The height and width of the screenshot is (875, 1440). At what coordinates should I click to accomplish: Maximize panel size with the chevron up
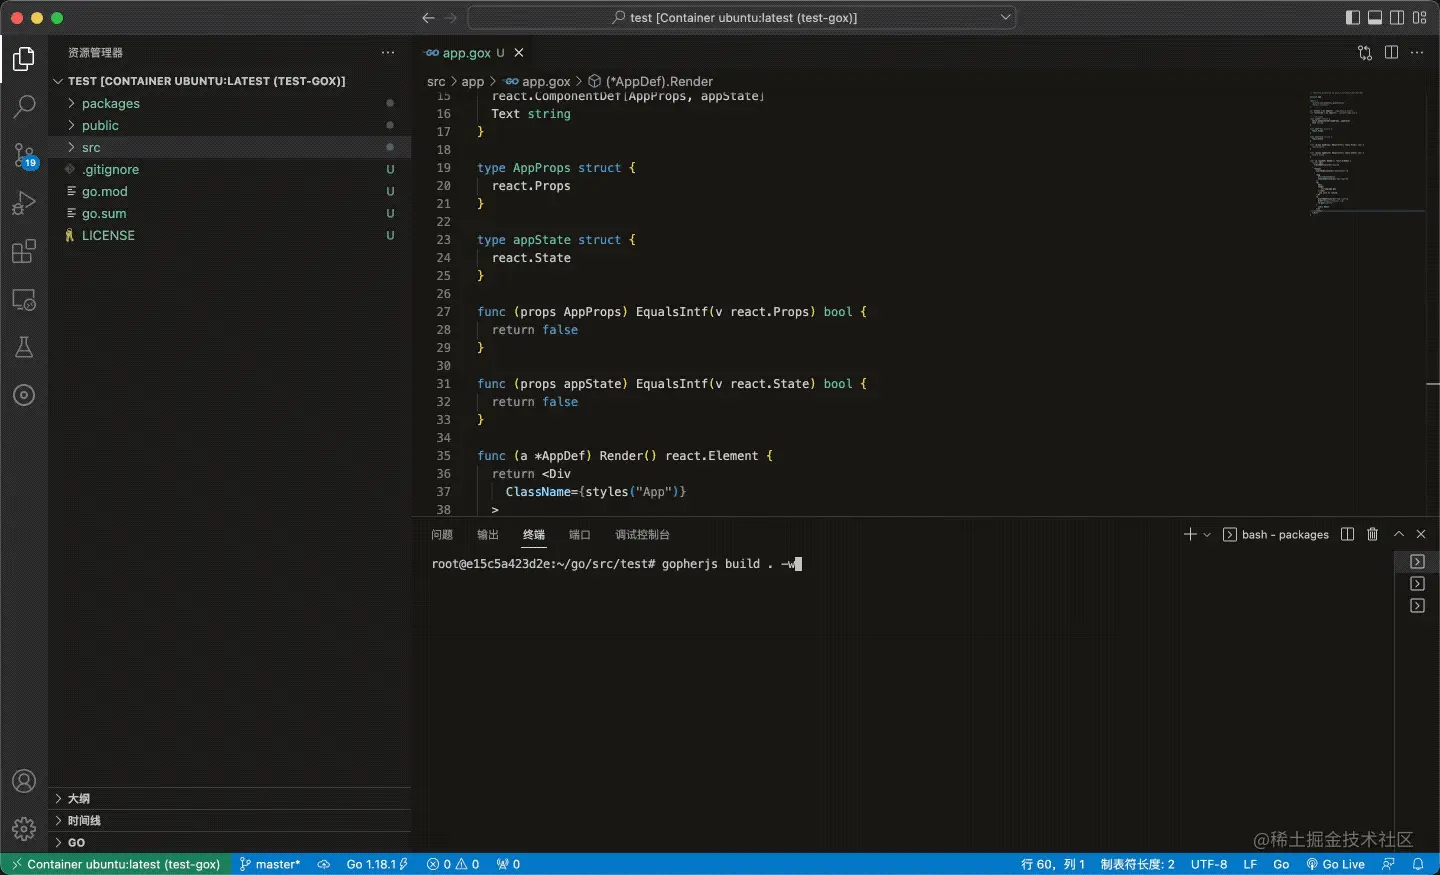(1399, 535)
